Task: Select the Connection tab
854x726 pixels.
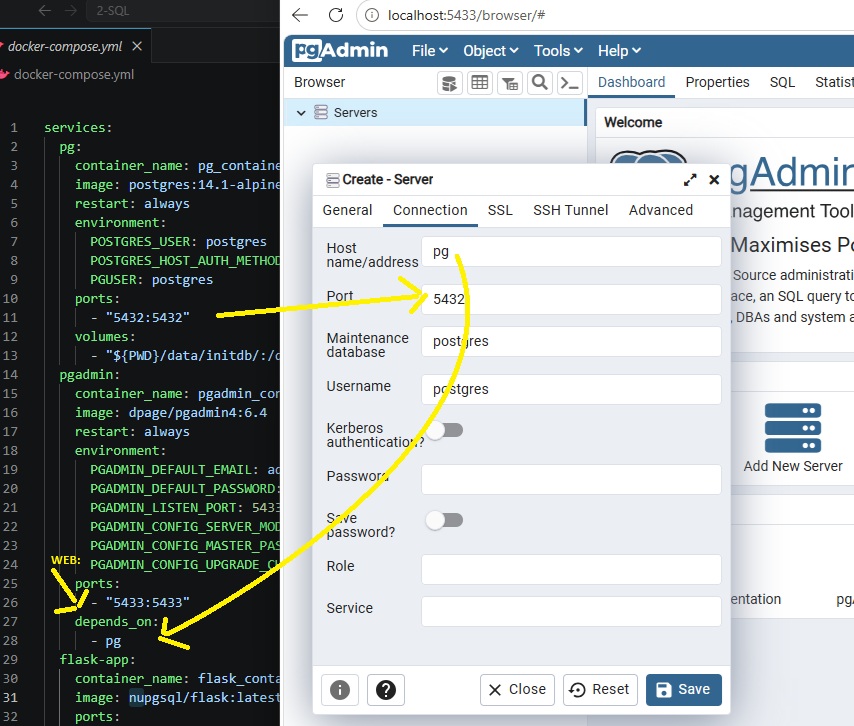Action: [x=430, y=210]
